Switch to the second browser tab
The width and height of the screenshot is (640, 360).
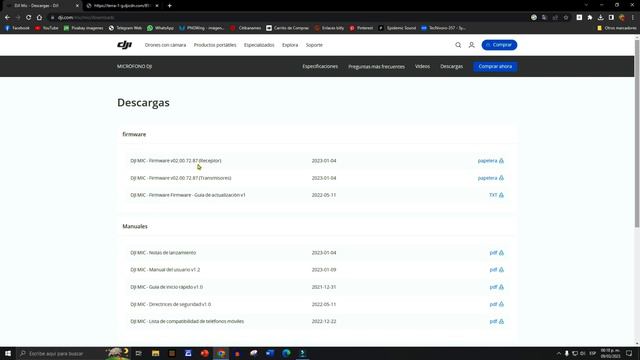(x=122, y=6)
